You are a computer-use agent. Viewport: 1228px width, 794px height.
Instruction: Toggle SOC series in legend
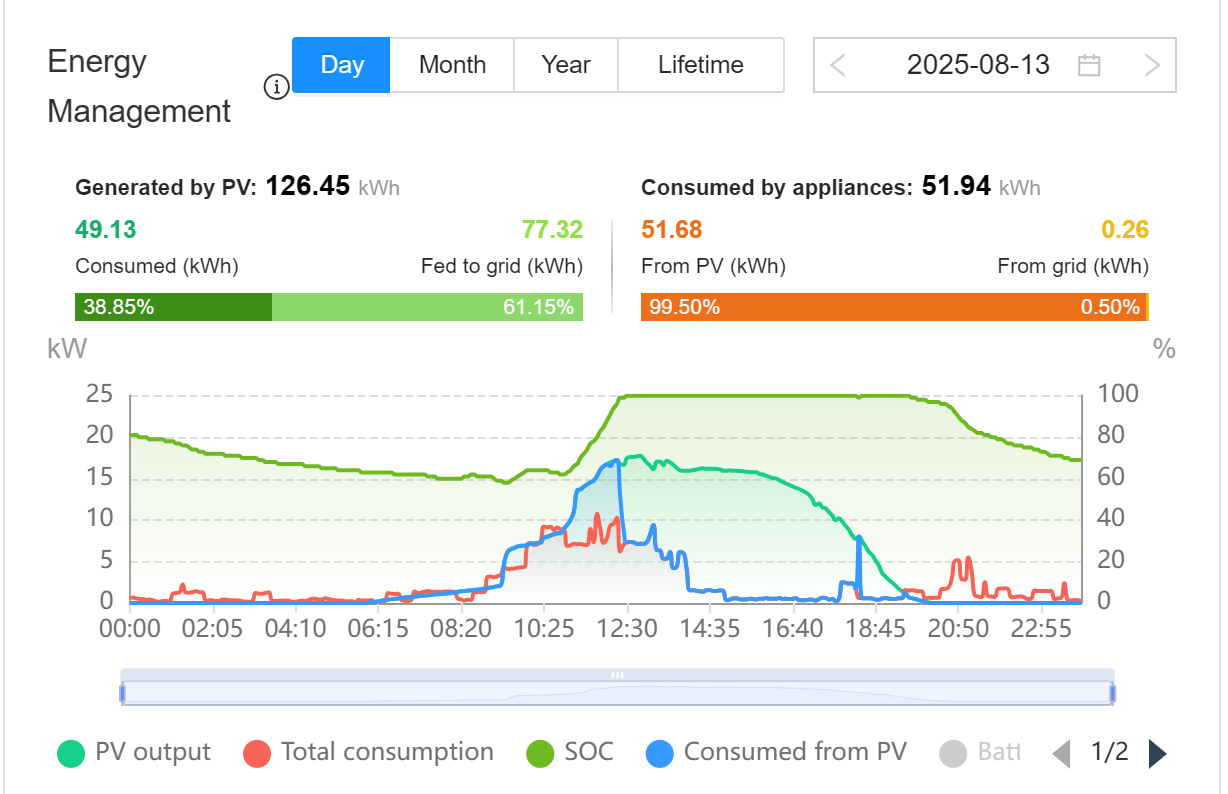tap(570, 753)
